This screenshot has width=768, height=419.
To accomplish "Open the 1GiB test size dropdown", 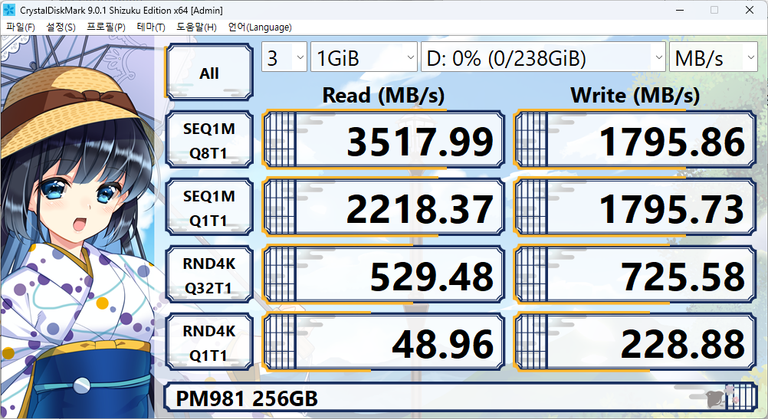I will coord(364,58).
